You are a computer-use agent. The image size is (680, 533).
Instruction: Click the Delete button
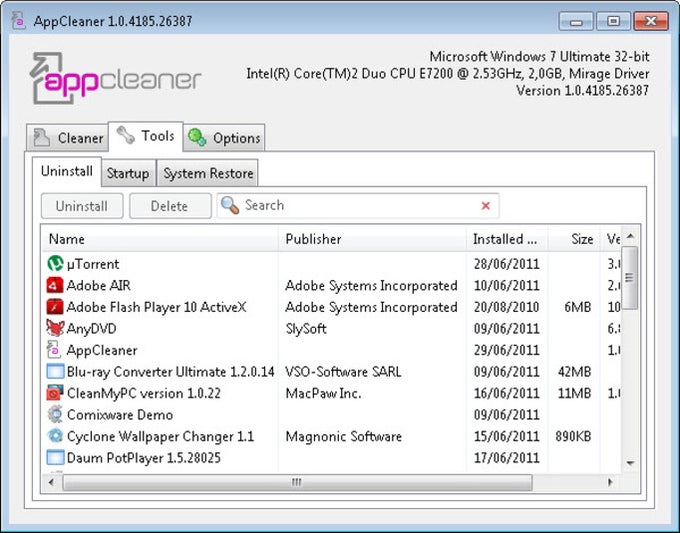170,206
